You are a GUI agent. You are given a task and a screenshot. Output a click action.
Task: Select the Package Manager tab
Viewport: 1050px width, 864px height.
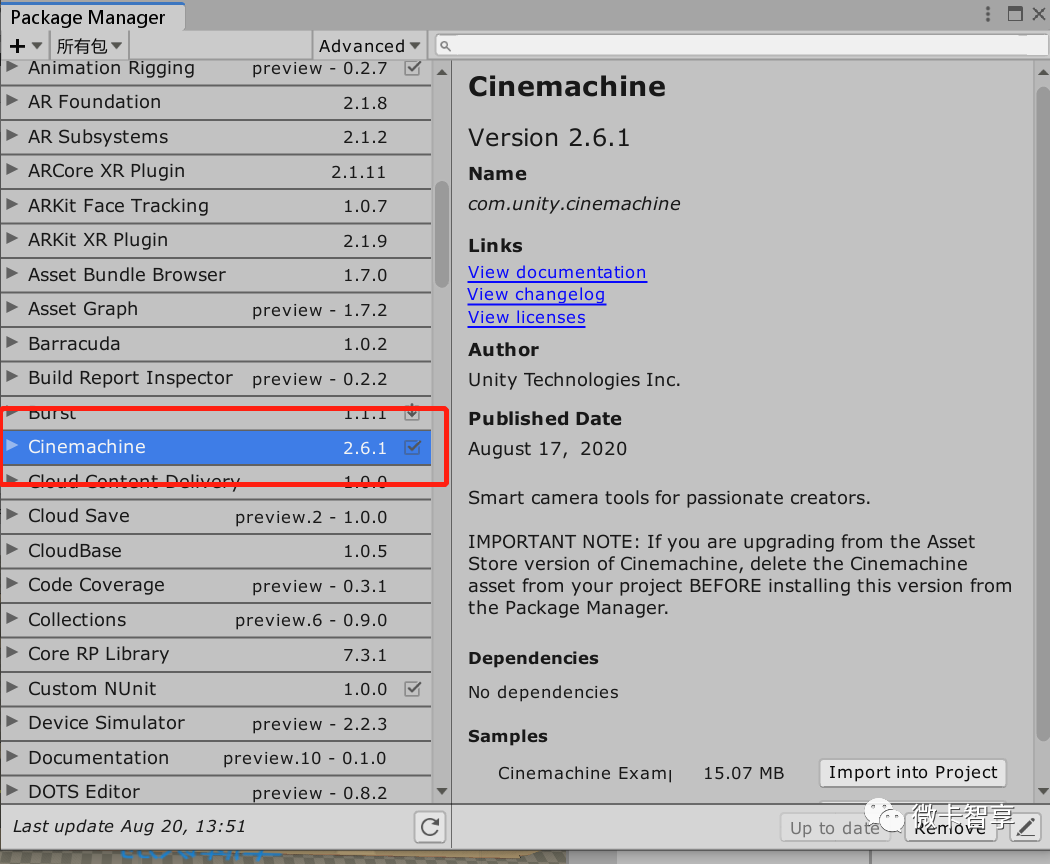click(92, 17)
